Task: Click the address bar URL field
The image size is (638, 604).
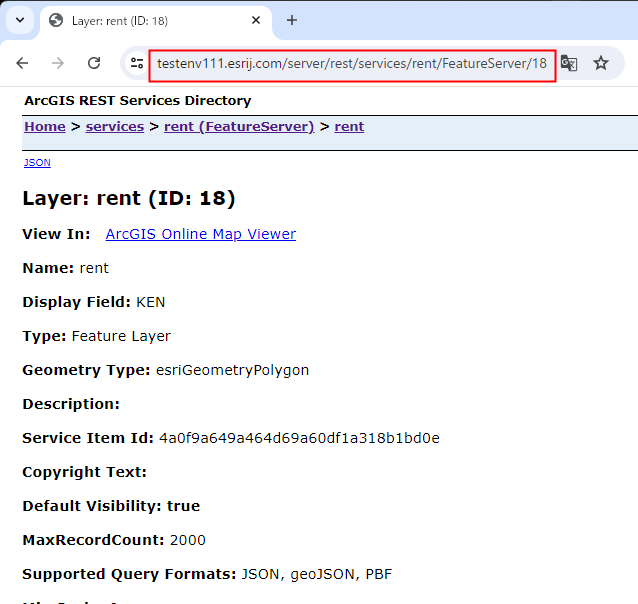Action: click(352, 63)
